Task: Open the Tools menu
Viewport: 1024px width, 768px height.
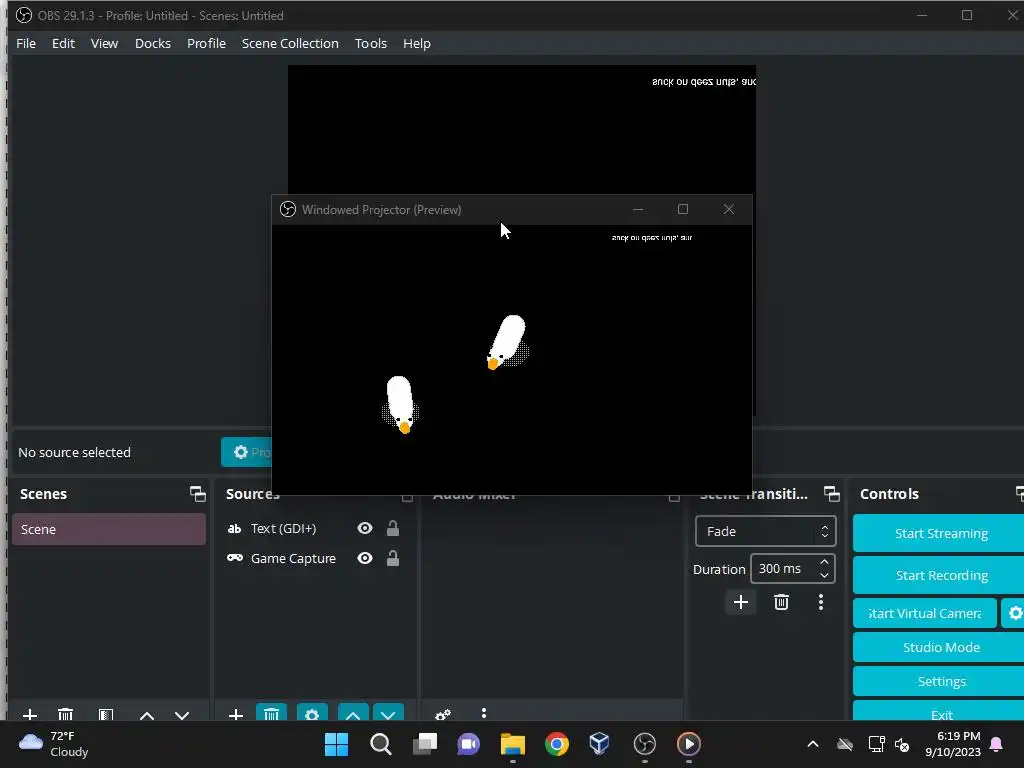Action: 371,43
